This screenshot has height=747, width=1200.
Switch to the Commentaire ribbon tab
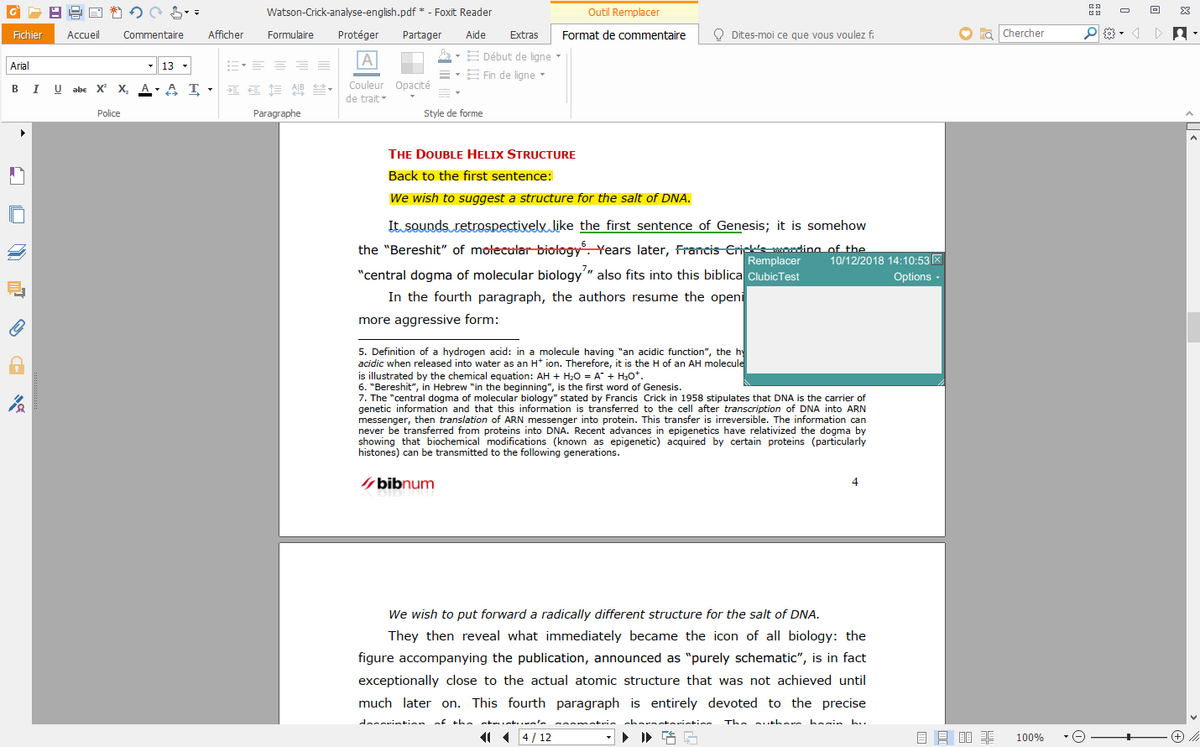point(153,35)
